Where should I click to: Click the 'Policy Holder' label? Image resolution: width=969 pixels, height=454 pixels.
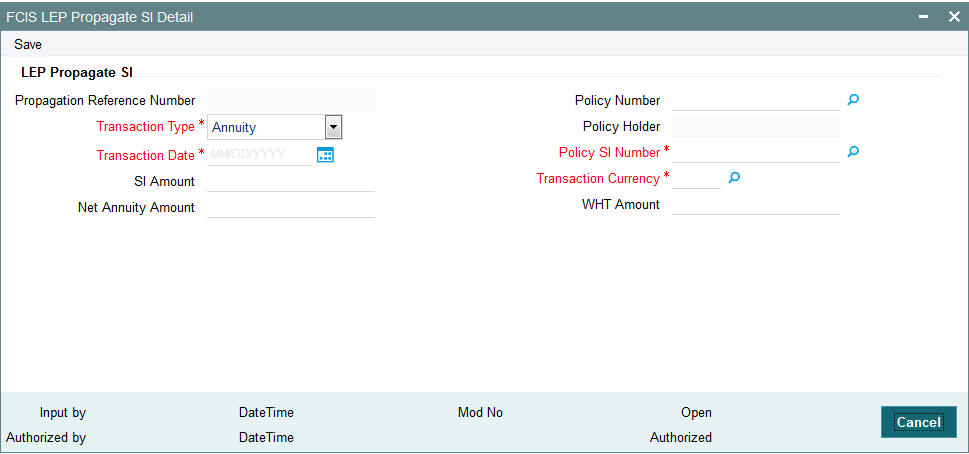pos(621,126)
